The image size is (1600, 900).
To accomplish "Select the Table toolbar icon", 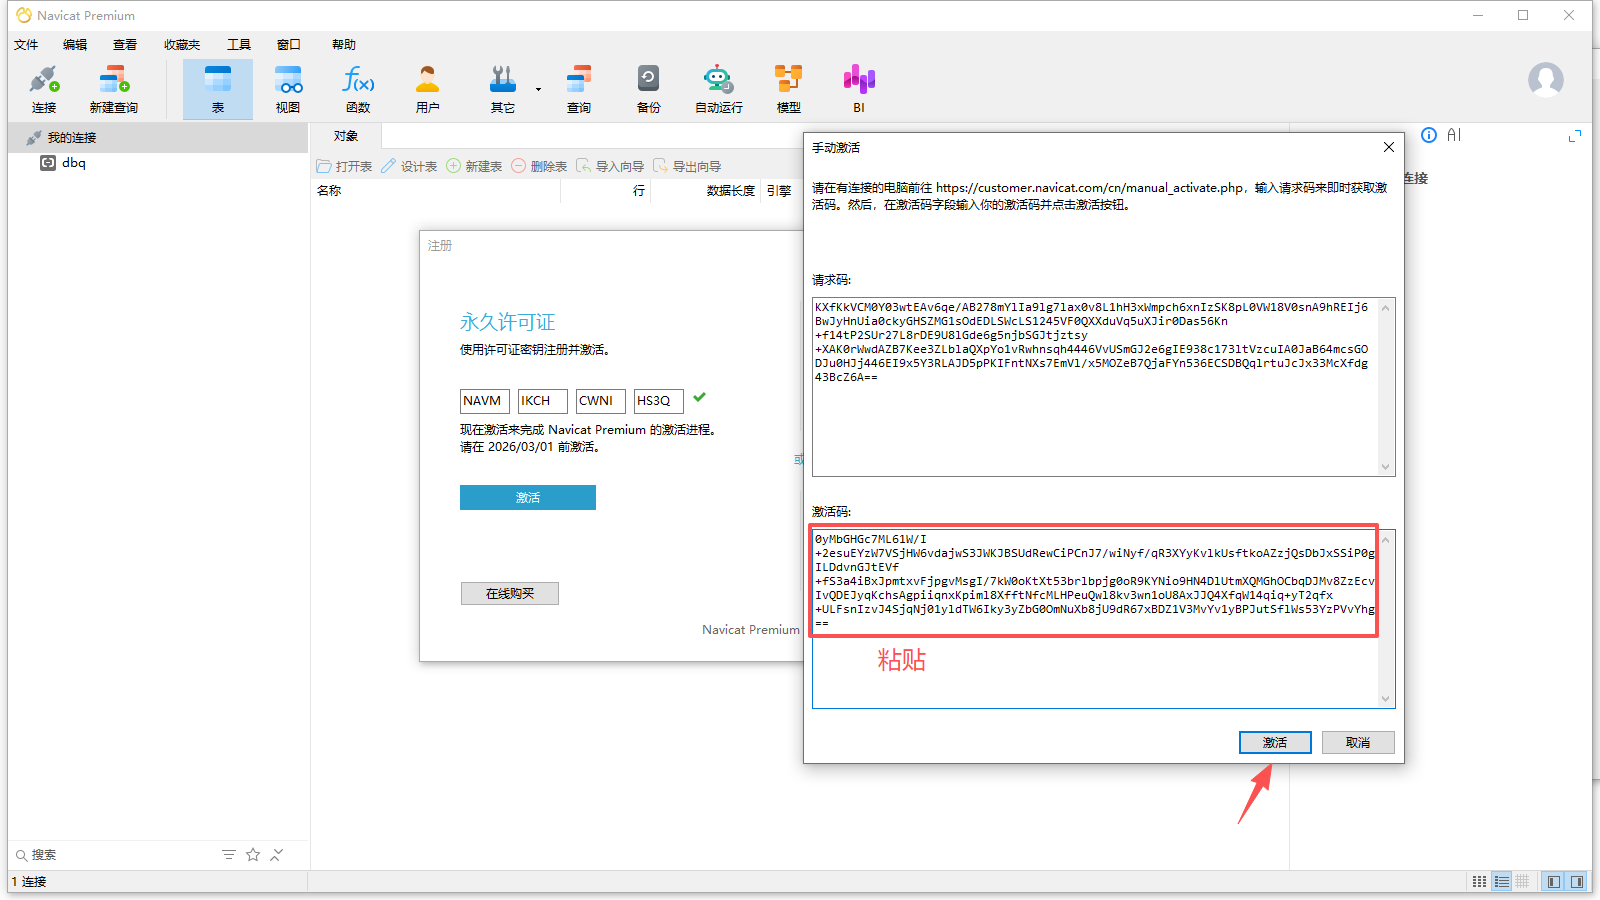I will pyautogui.click(x=217, y=89).
